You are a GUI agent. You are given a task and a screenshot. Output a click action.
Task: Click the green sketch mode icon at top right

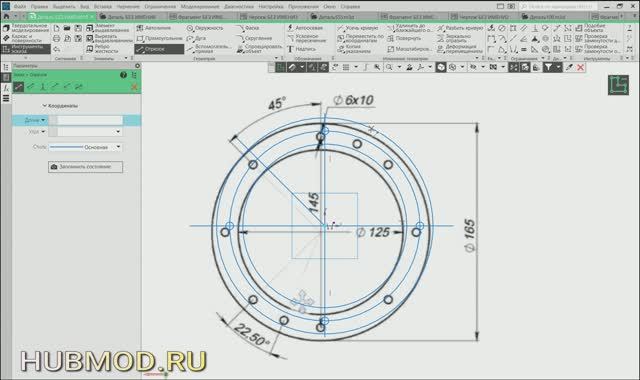[618, 85]
